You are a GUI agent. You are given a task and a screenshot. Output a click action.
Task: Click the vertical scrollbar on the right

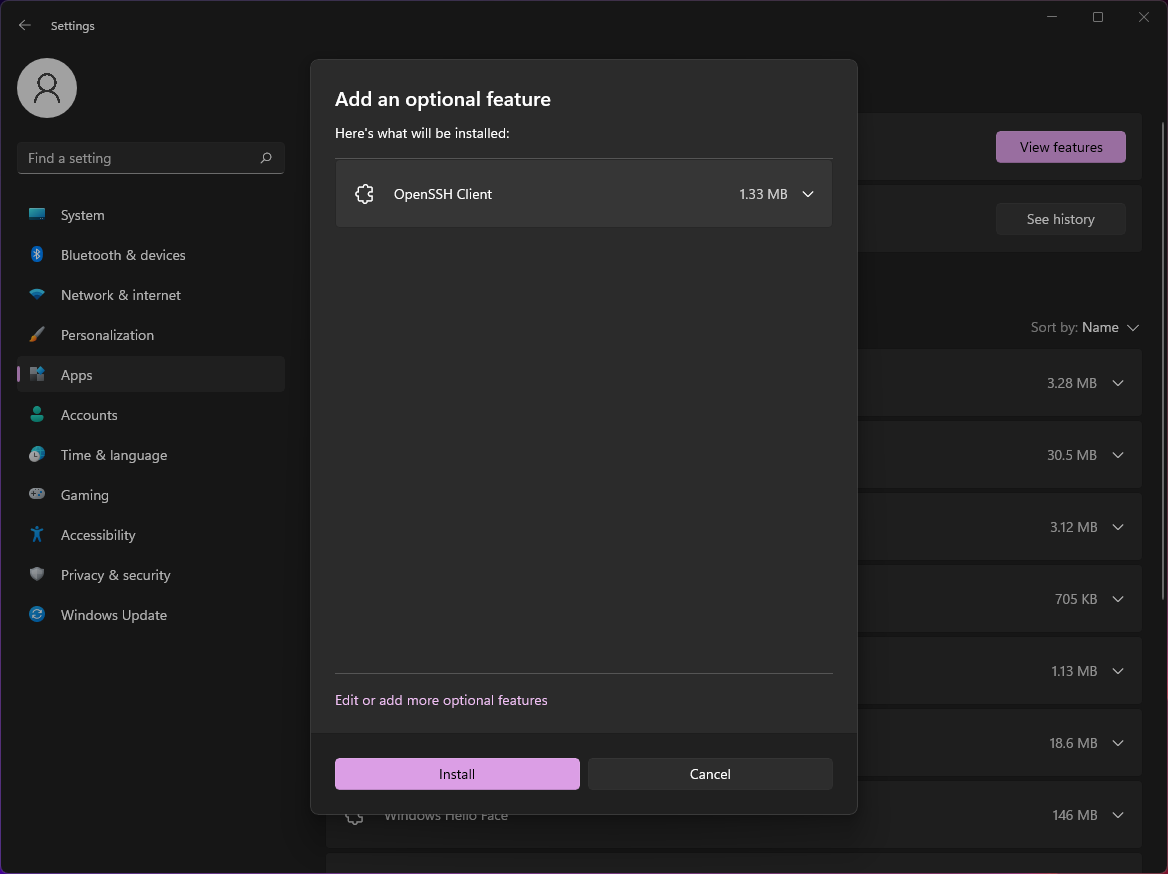point(1163,361)
